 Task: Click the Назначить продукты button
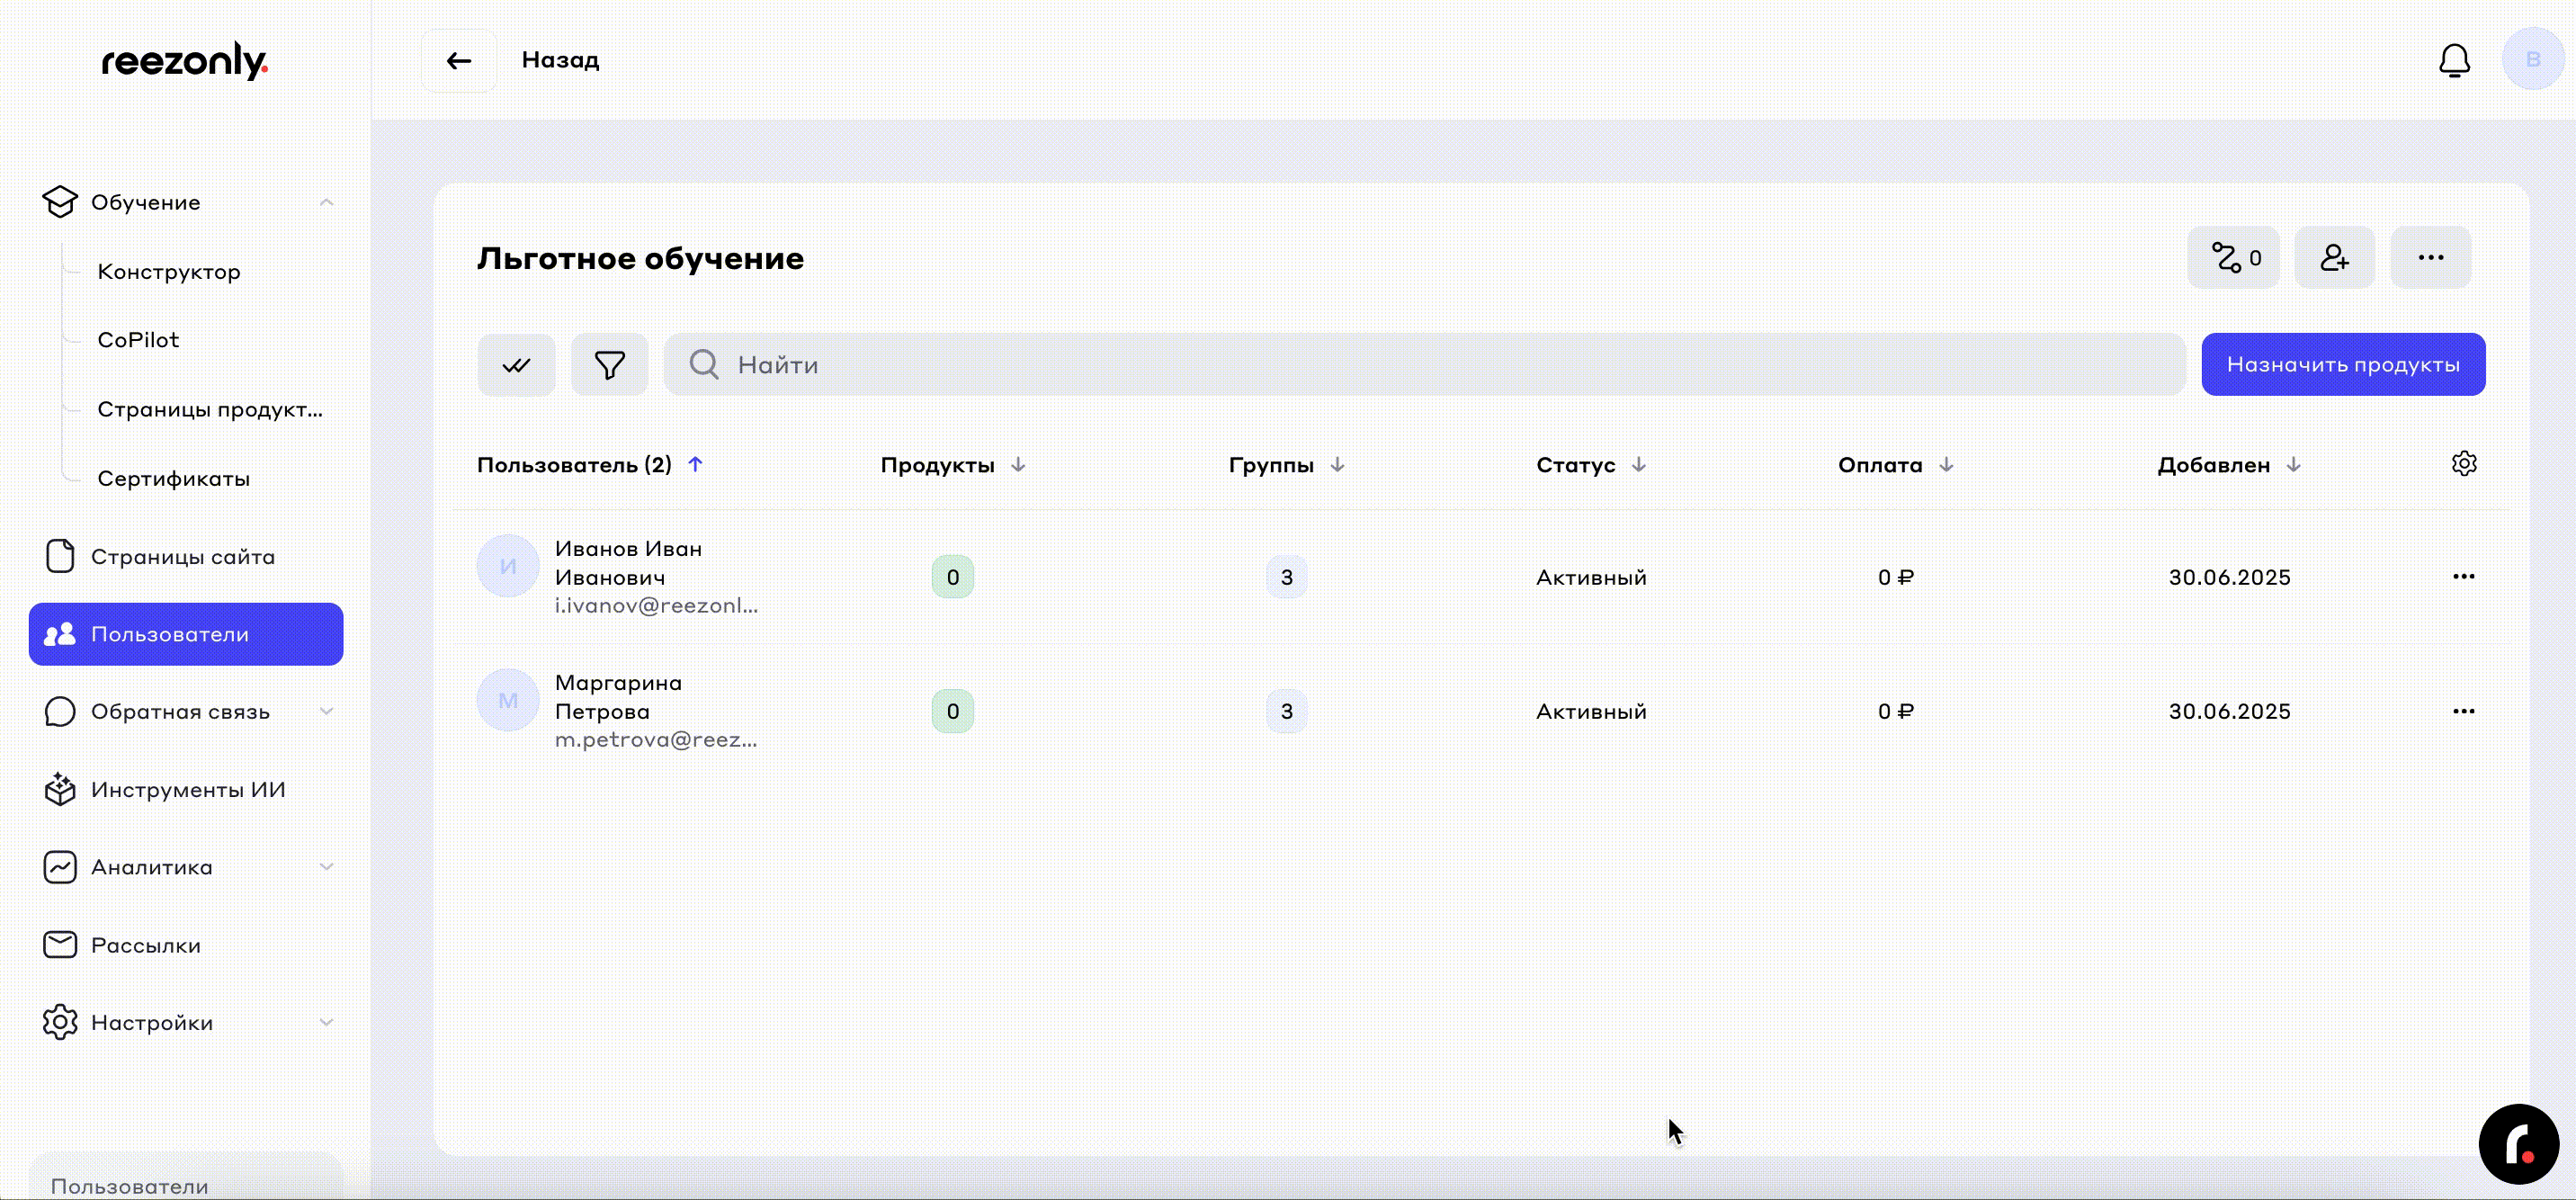[2342, 365]
